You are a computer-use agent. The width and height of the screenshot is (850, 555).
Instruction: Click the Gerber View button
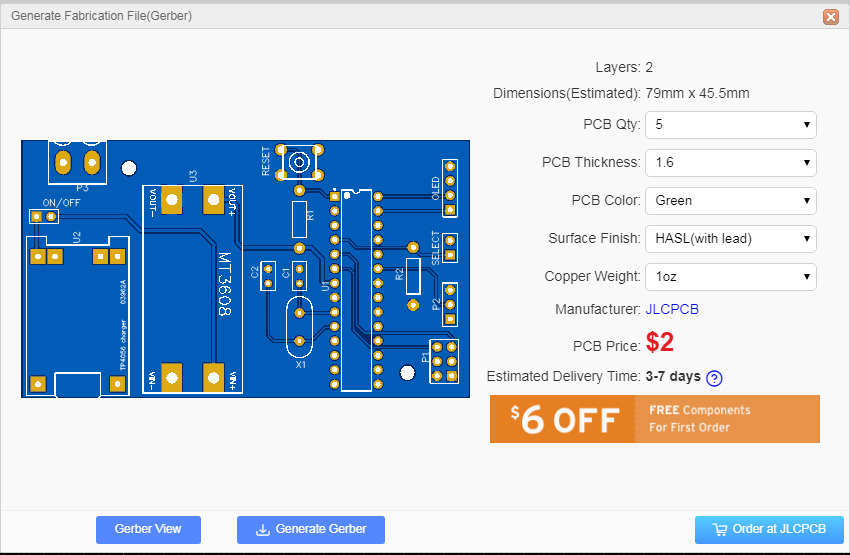click(149, 530)
